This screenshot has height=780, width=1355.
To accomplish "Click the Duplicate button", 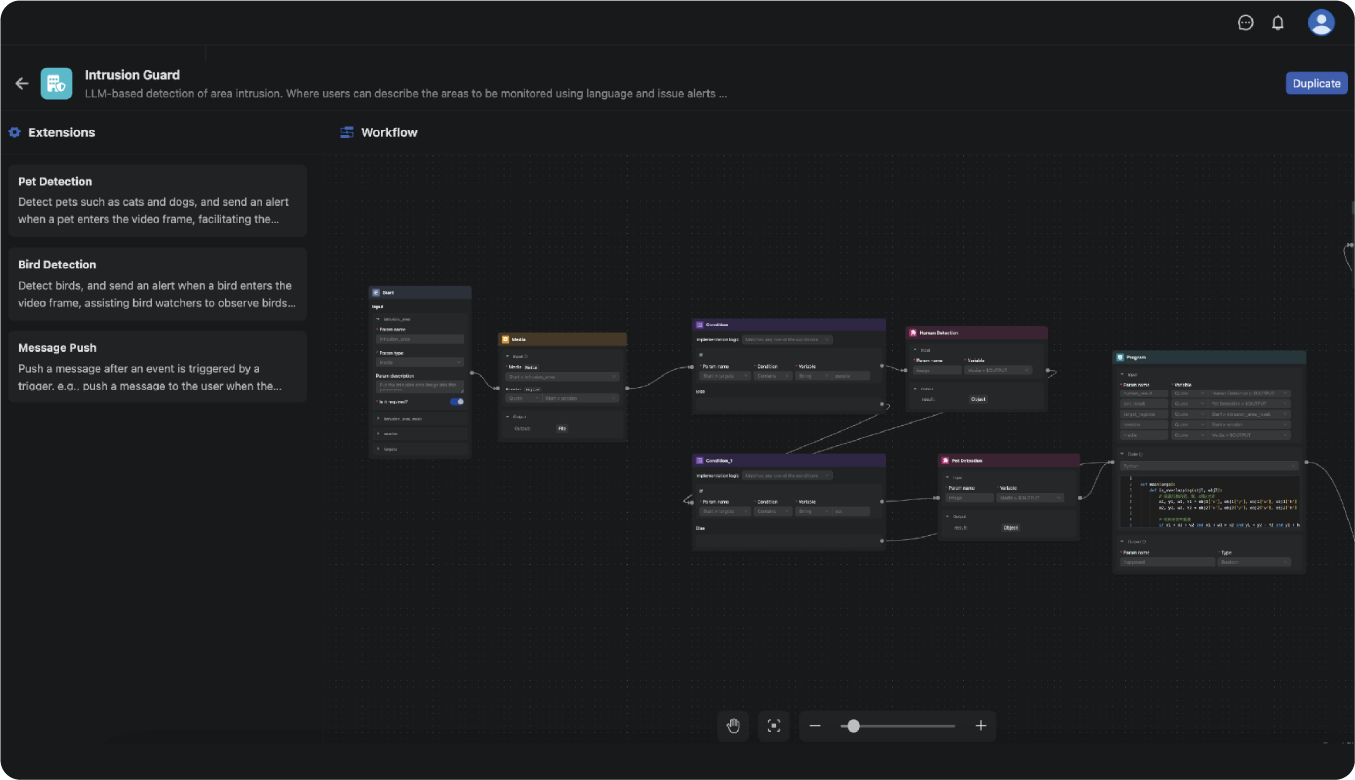I will click(1316, 83).
